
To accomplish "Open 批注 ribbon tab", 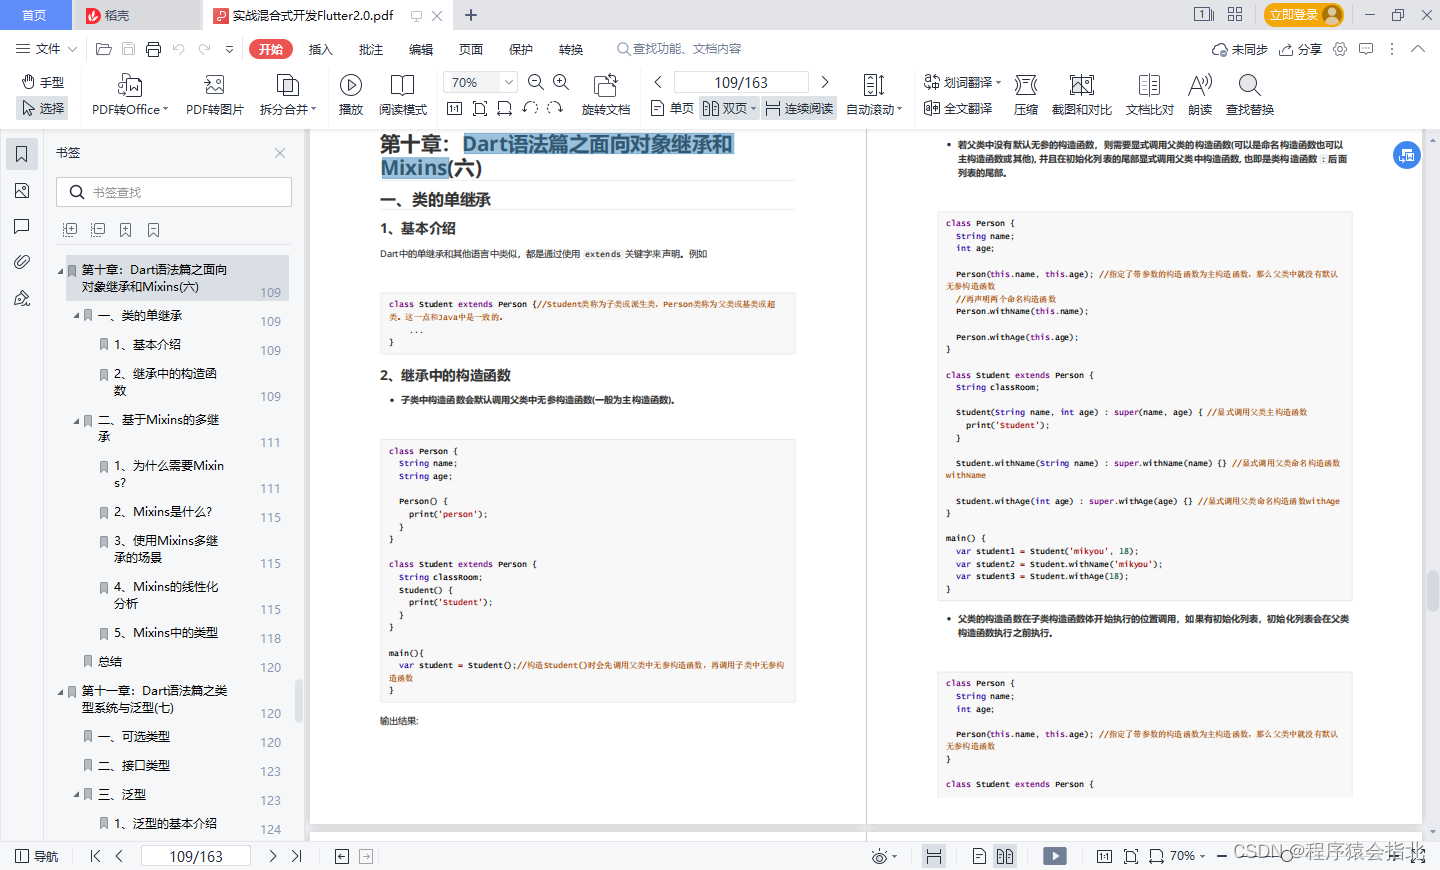I will pyautogui.click(x=370, y=49).
